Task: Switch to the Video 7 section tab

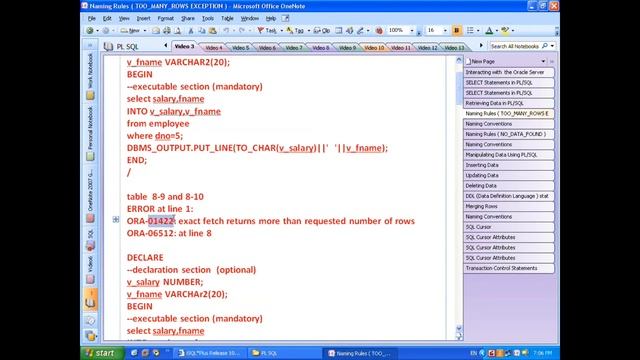Action: (294, 48)
